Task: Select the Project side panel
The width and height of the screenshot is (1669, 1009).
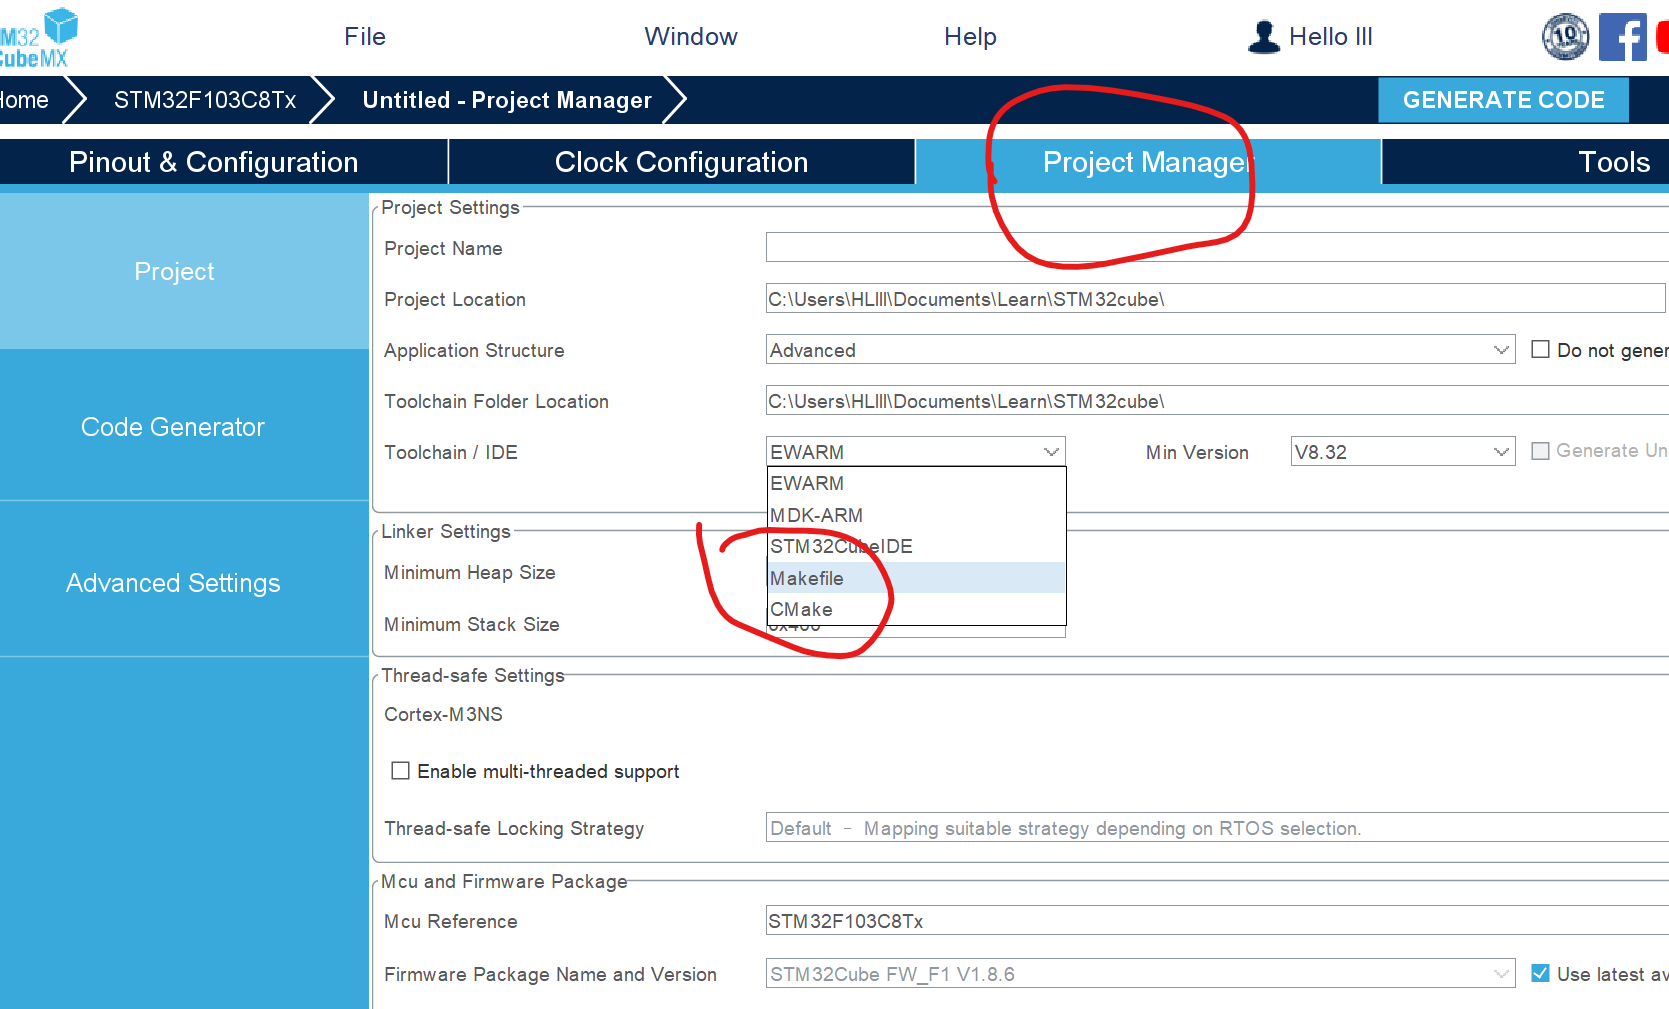Action: click(184, 271)
